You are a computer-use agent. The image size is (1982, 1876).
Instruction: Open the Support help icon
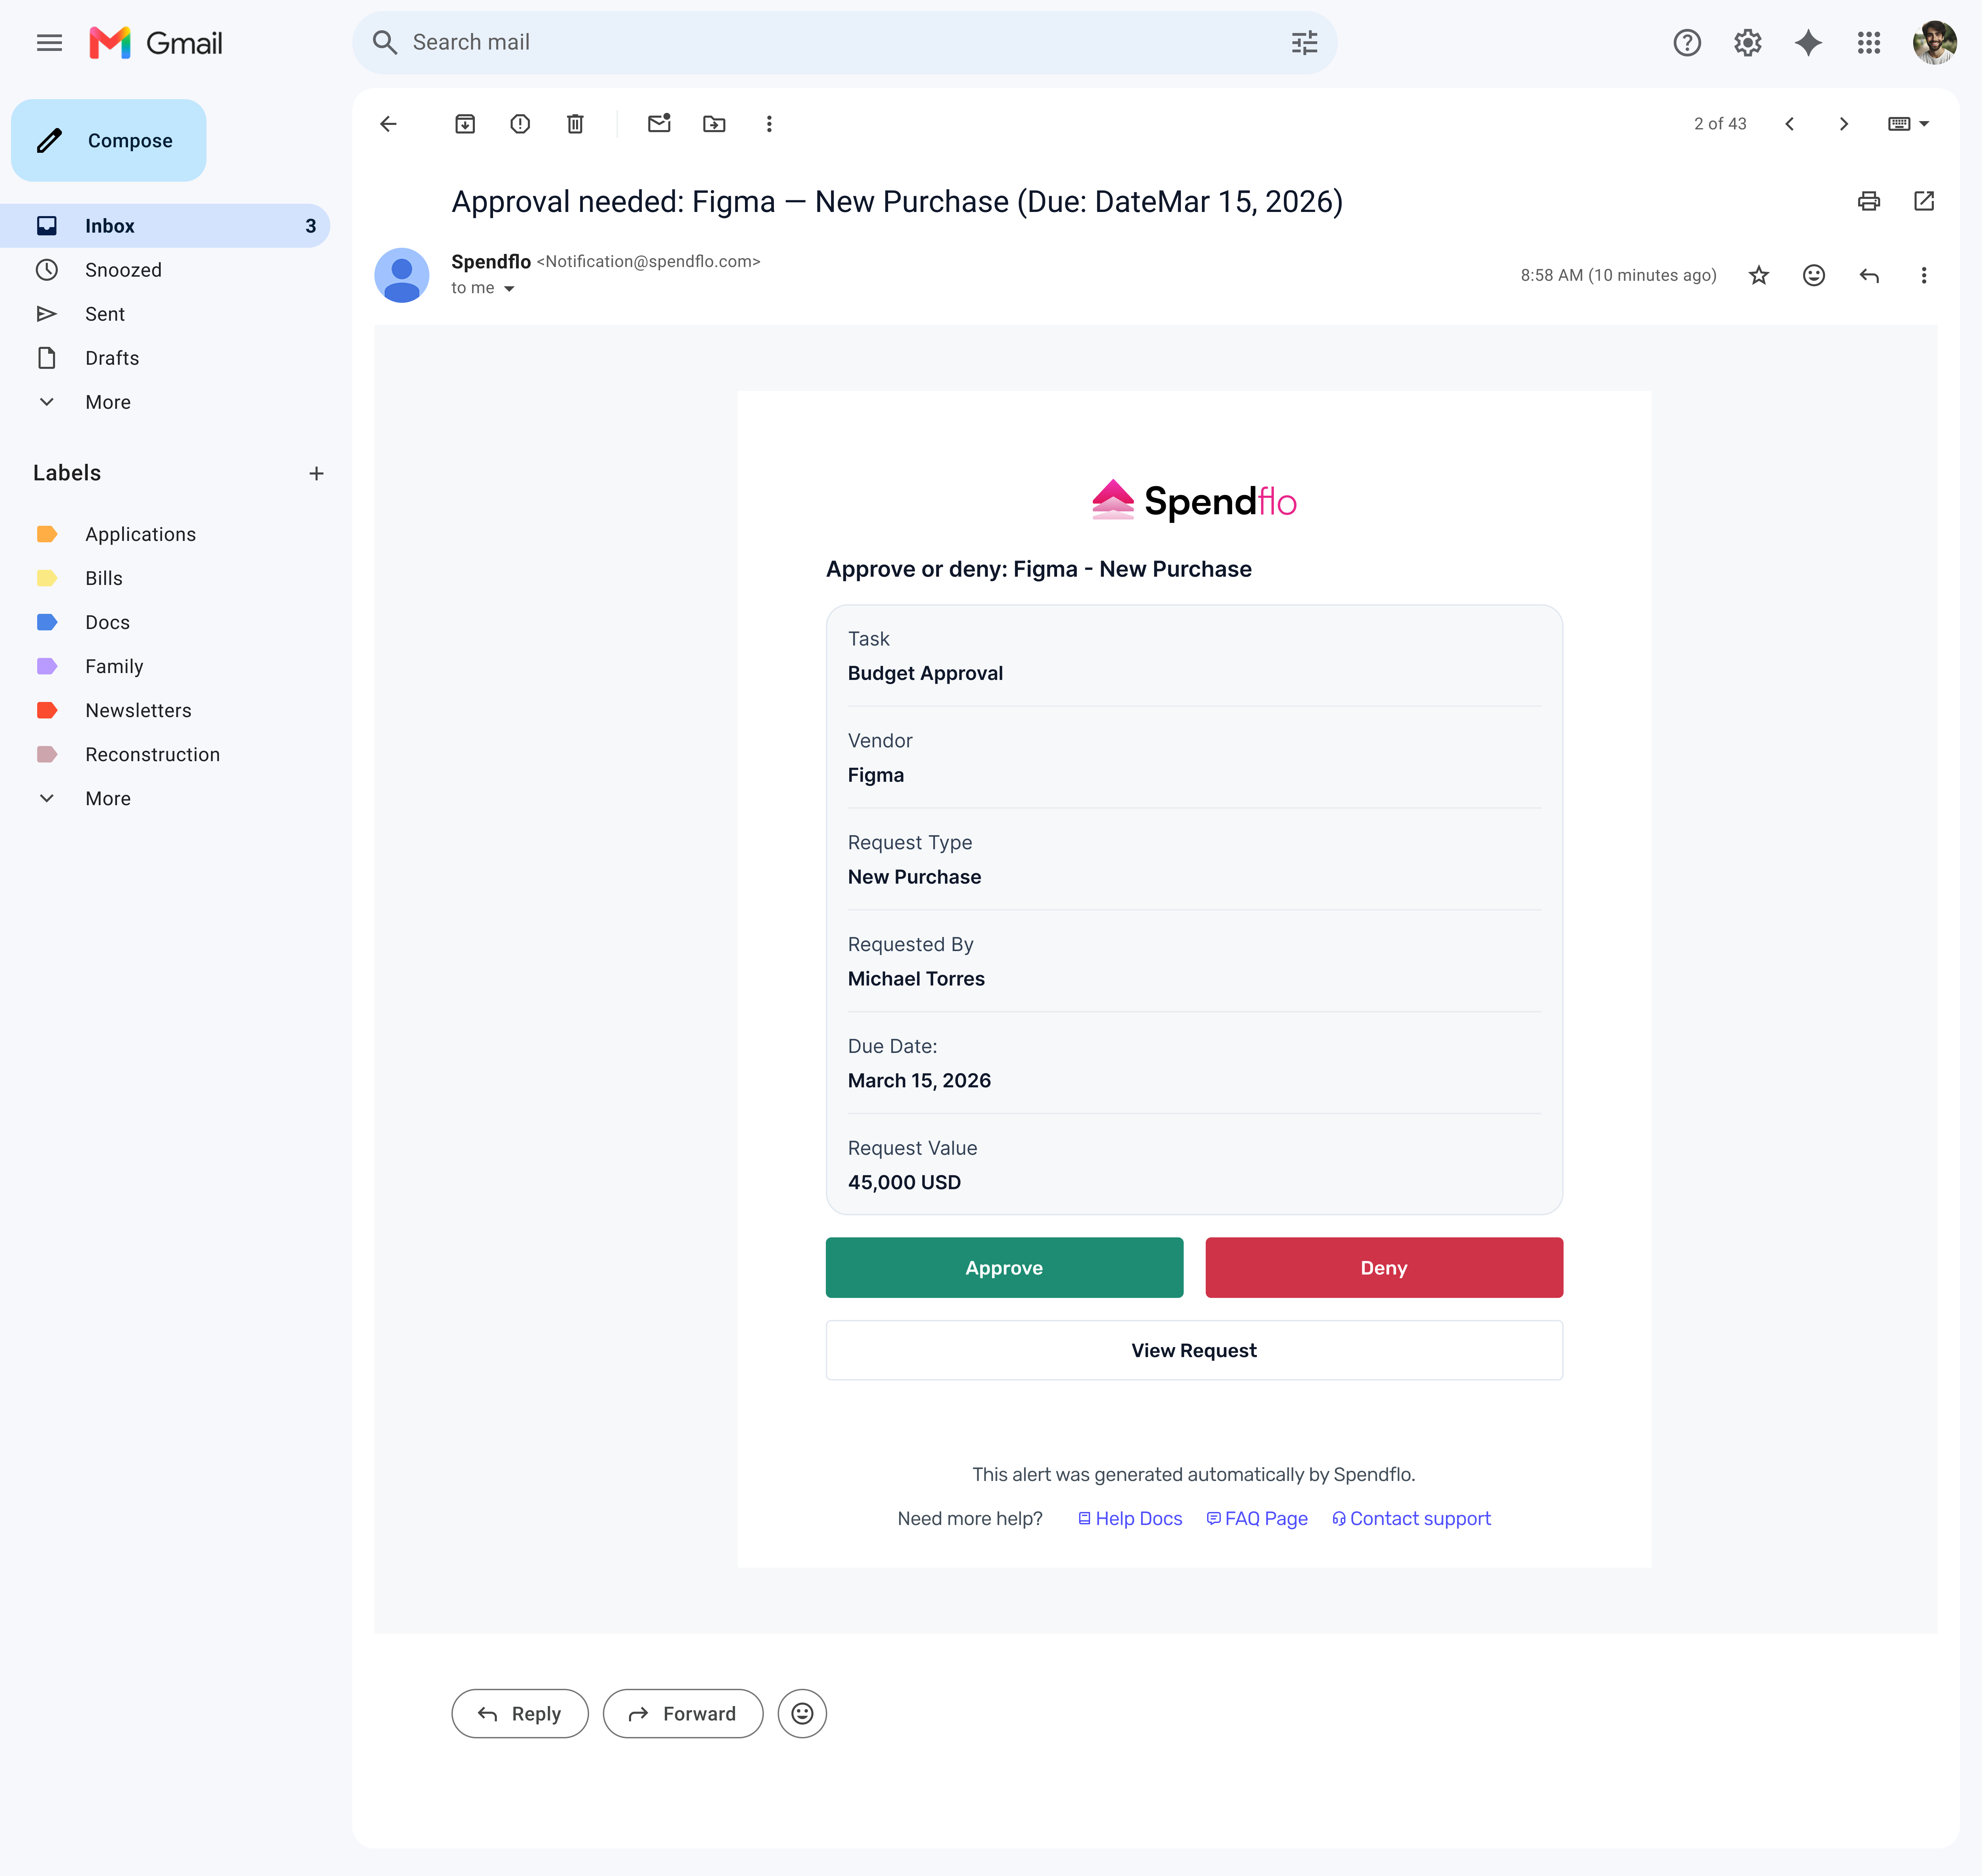click(x=1687, y=43)
